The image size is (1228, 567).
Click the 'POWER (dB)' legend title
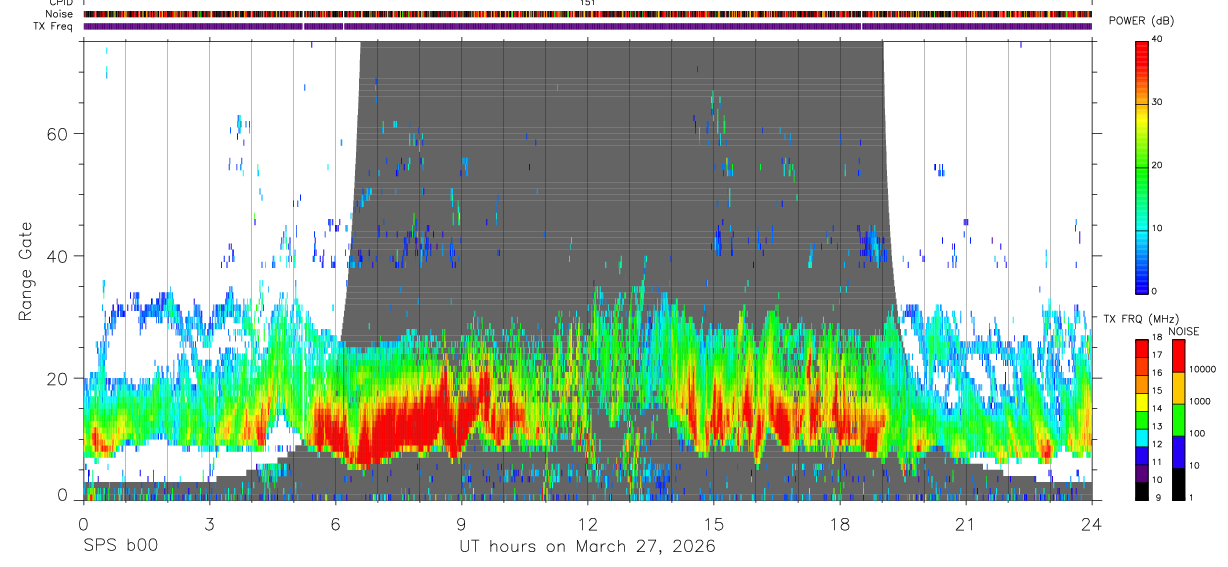click(x=1142, y=21)
